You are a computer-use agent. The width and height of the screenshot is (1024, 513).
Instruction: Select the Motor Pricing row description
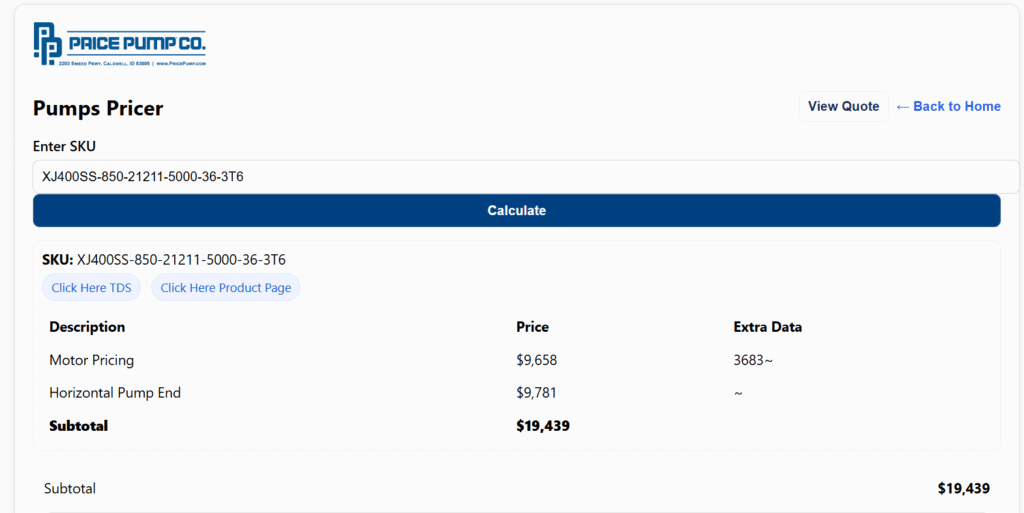91,360
